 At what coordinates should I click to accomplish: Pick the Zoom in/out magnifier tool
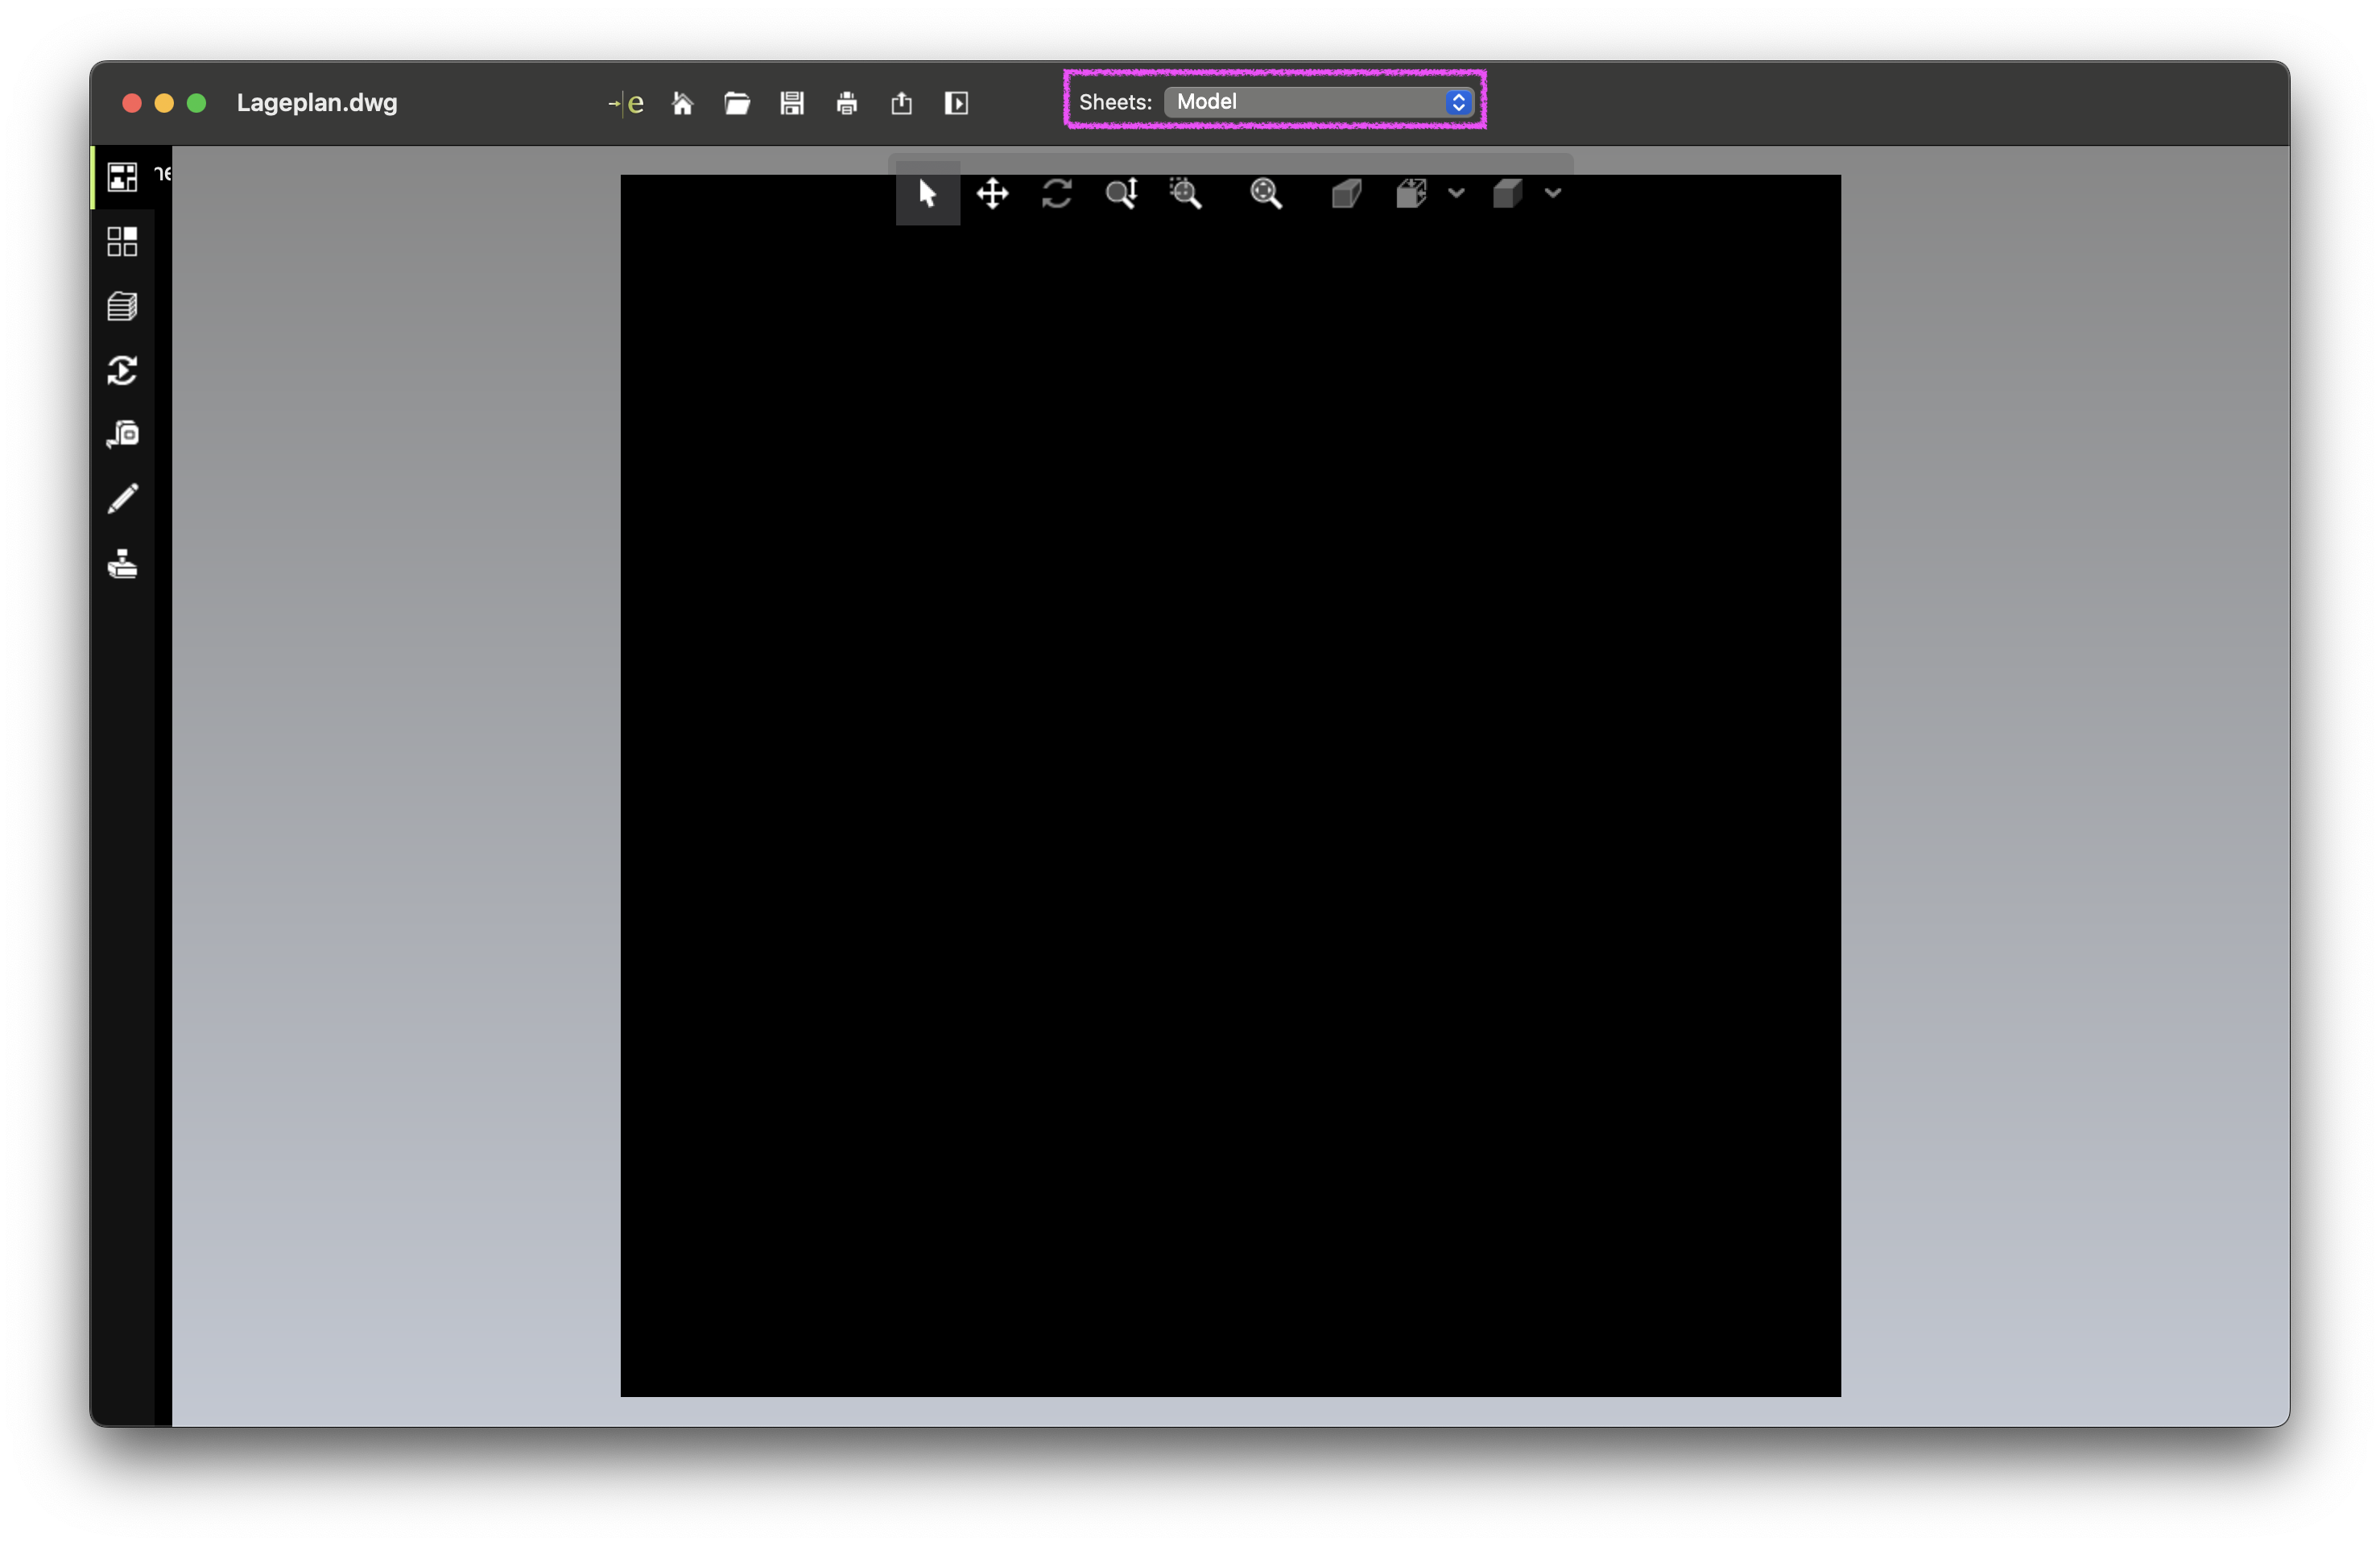tap(1122, 193)
